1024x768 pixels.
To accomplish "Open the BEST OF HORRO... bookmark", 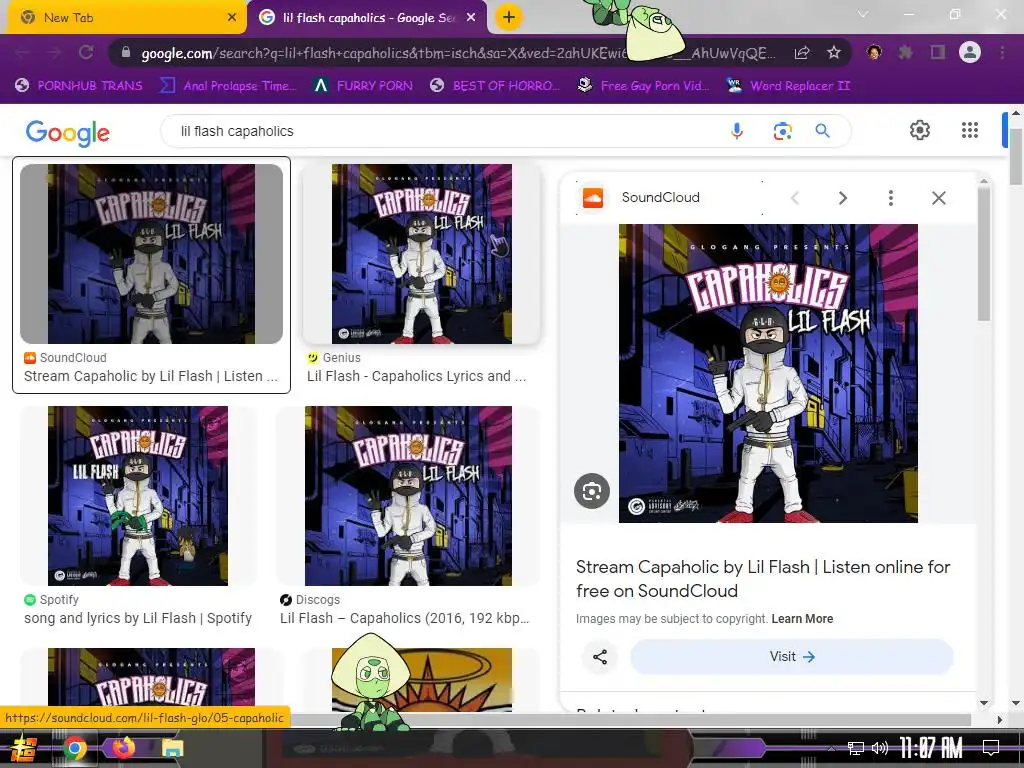I will pos(495,86).
